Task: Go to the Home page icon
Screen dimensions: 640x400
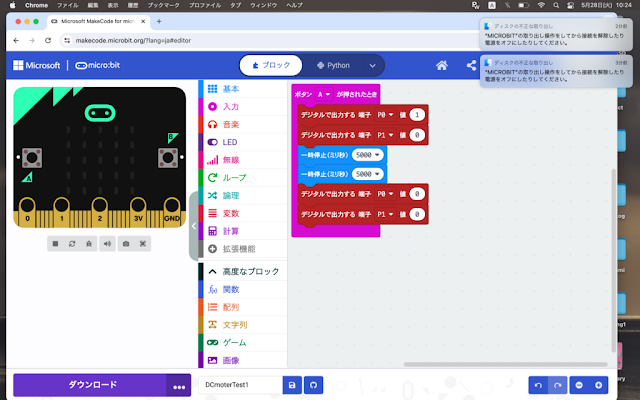Action: pos(442,65)
